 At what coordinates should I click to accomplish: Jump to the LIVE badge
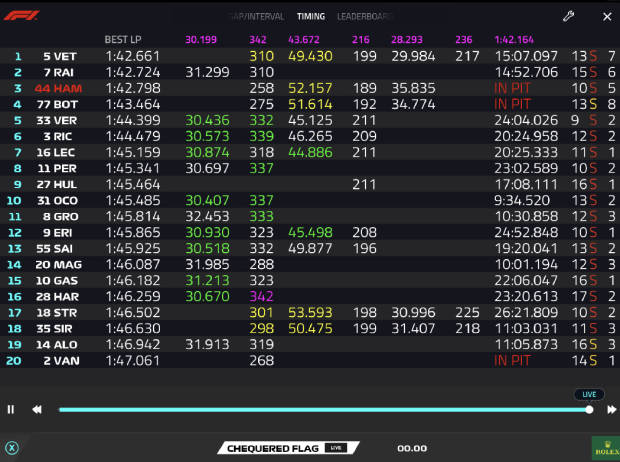tap(589, 394)
